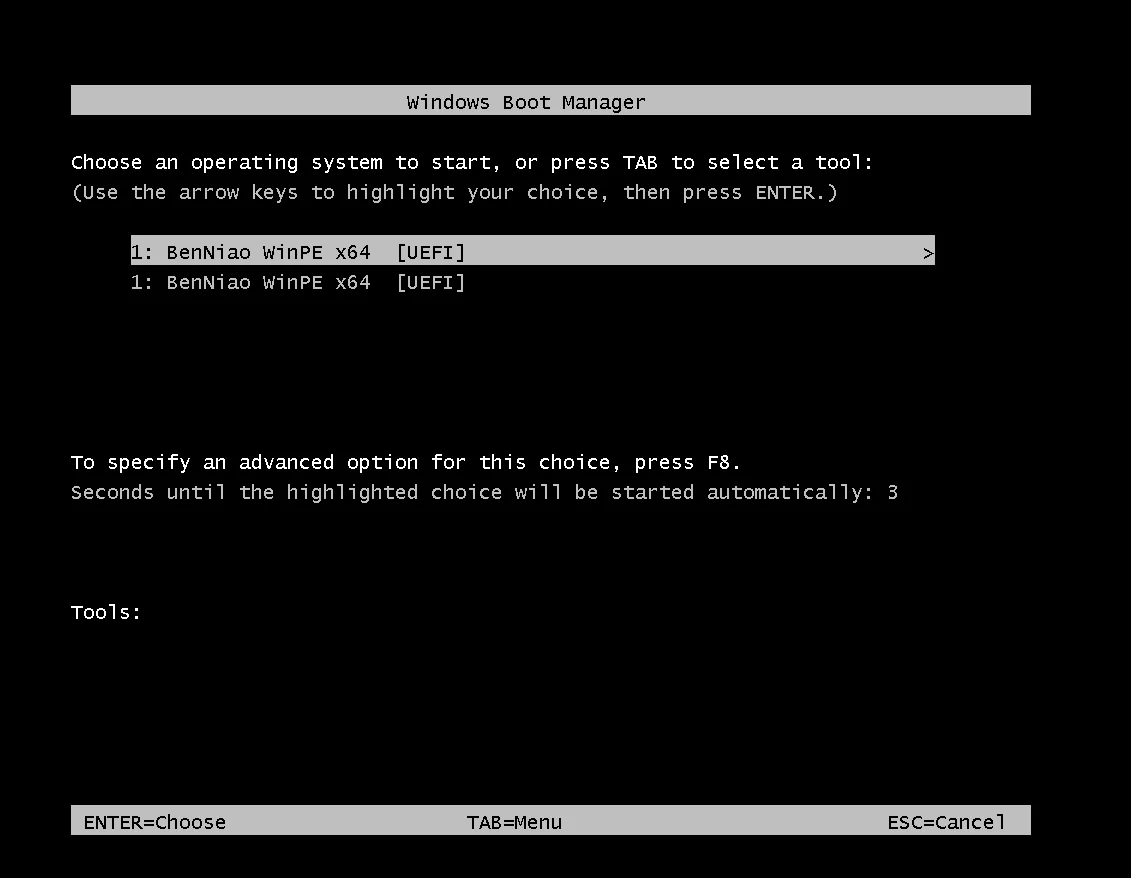Screen dimensions: 1131x878
Task: Click the Windows Boot Manager title text
Action: point(526,102)
